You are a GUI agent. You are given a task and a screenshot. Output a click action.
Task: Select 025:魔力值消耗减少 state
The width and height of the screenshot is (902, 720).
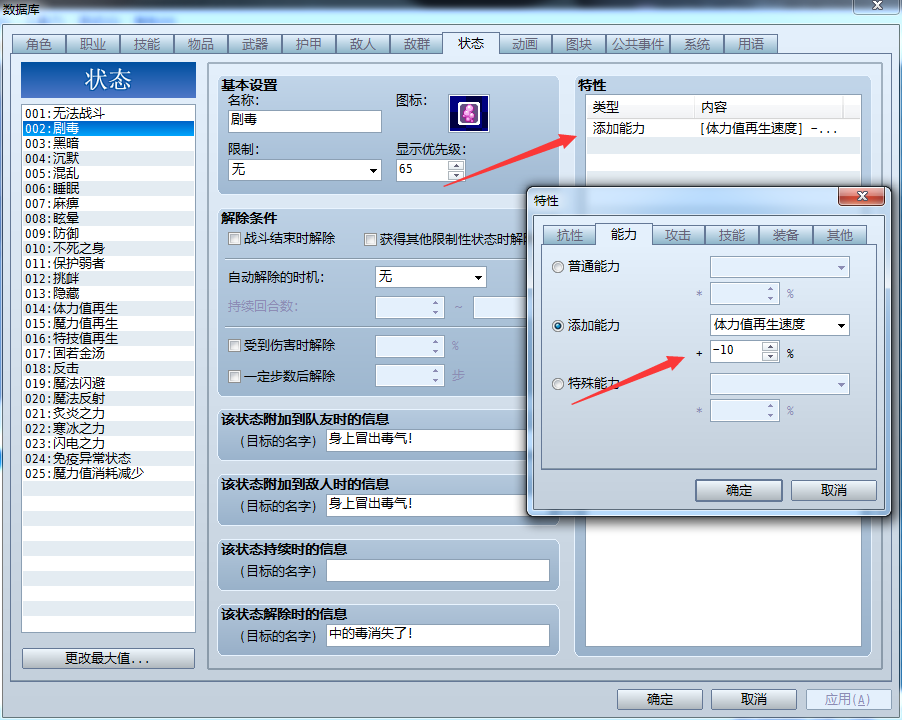[108, 473]
